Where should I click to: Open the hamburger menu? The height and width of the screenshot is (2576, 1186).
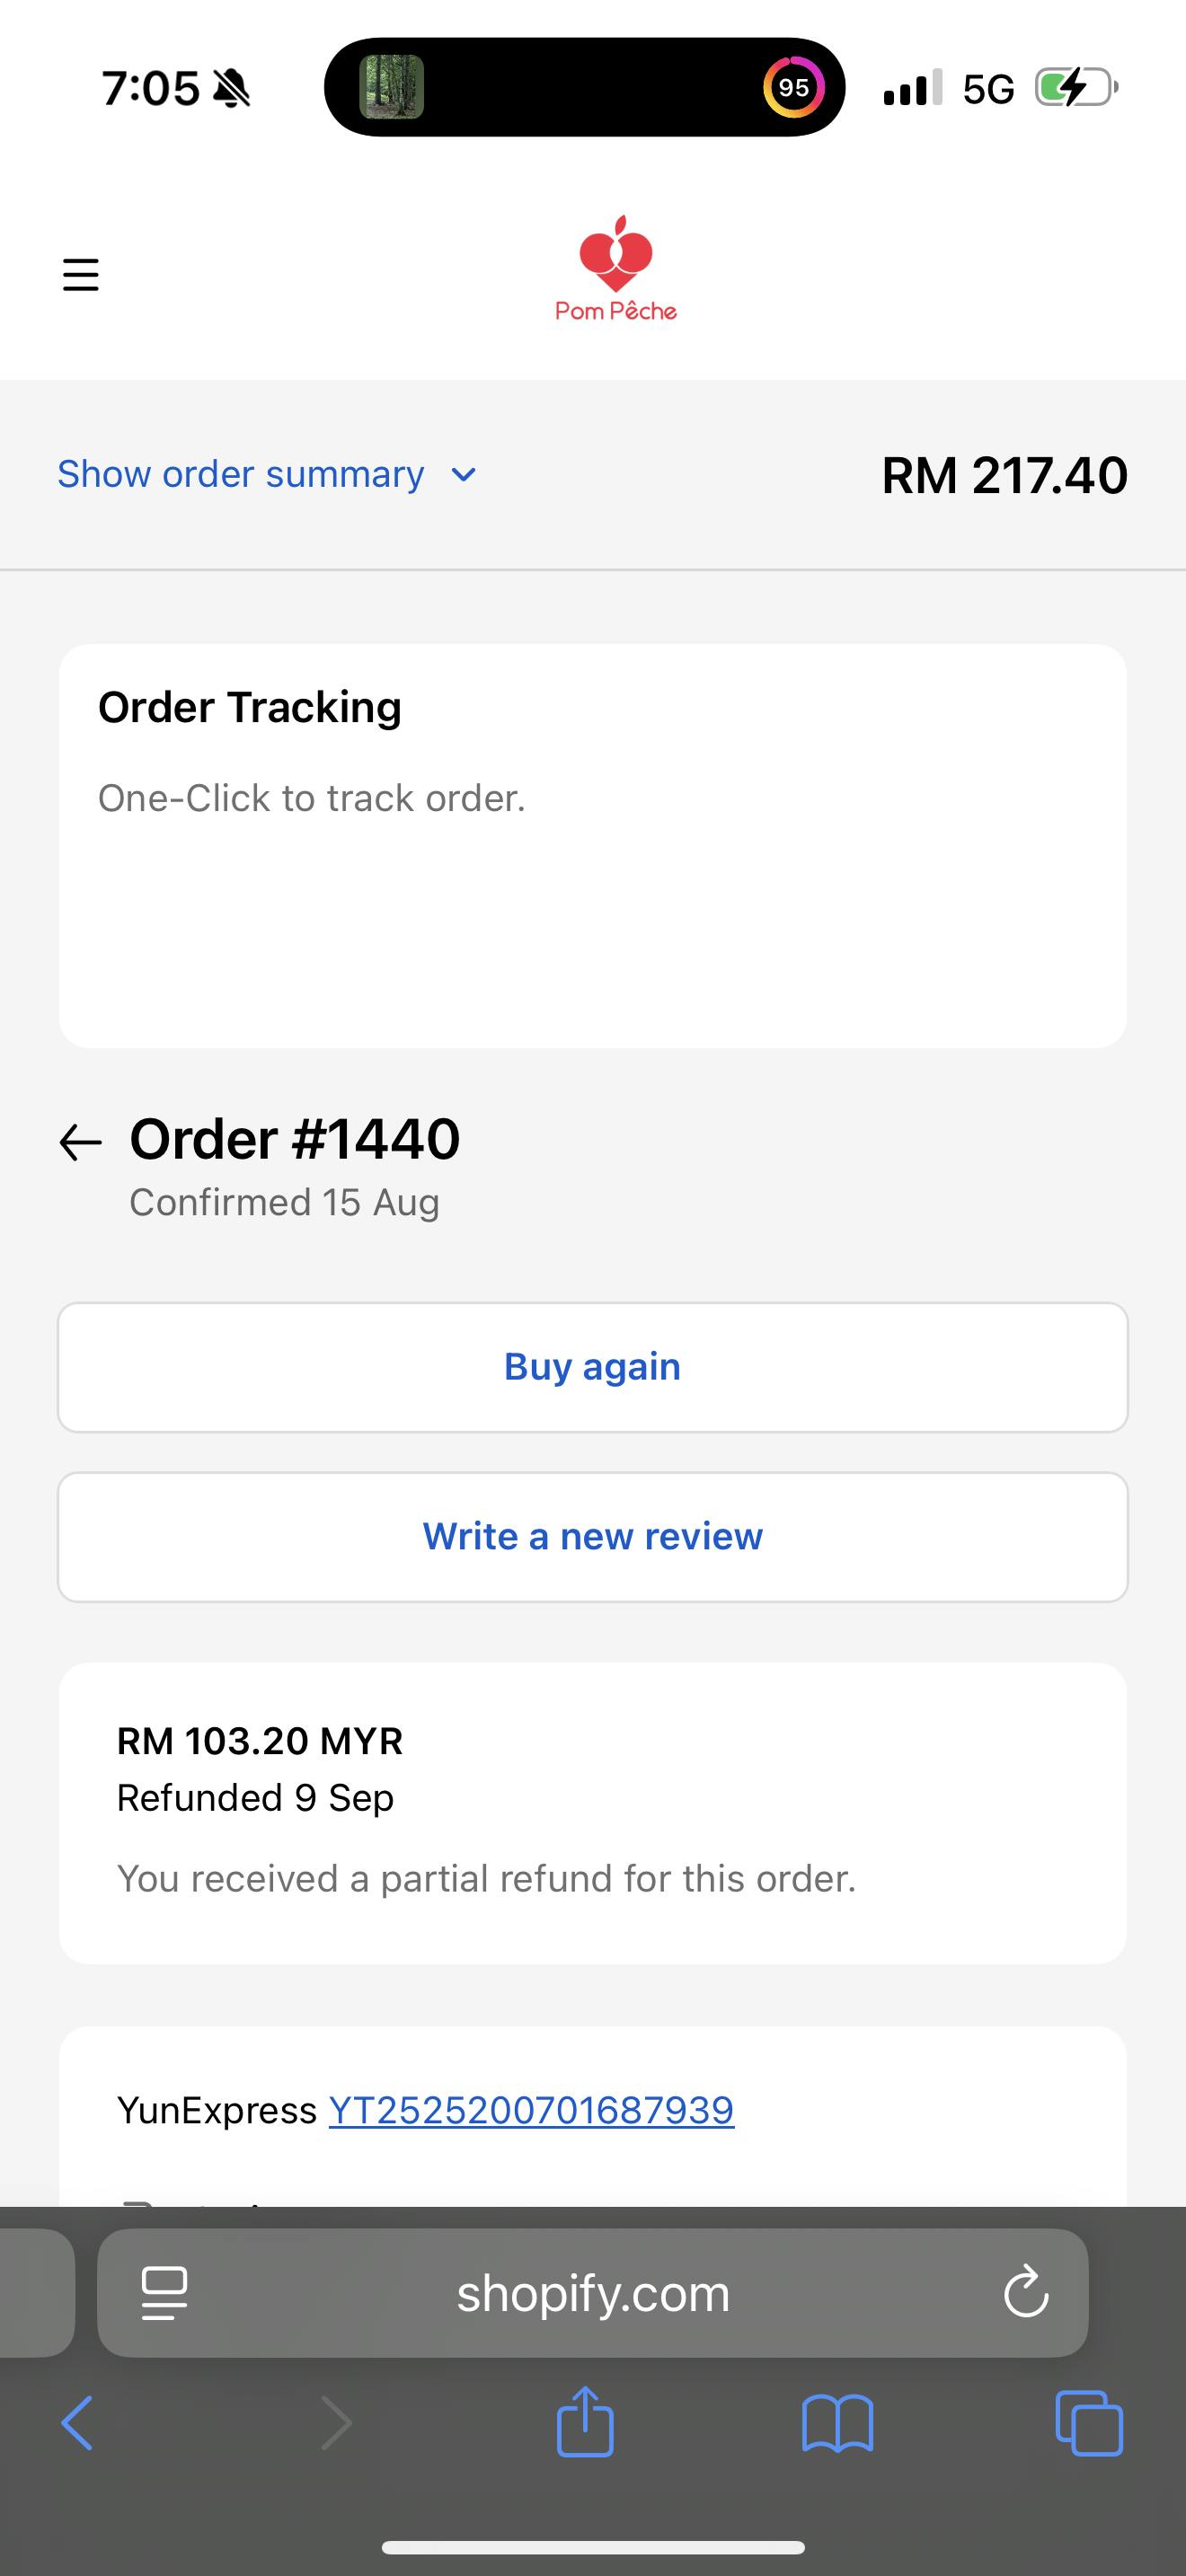(x=81, y=274)
